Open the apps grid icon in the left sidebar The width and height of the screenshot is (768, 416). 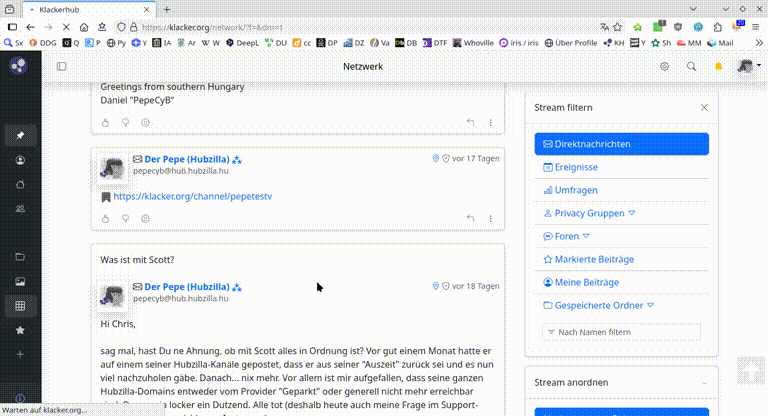coord(20,305)
